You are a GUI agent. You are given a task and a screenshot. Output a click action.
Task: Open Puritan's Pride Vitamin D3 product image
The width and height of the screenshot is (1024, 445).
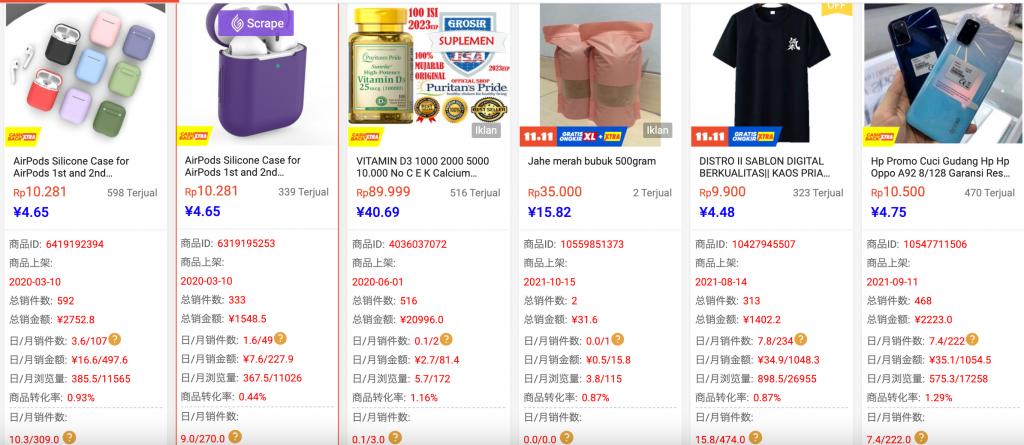coord(429,73)
